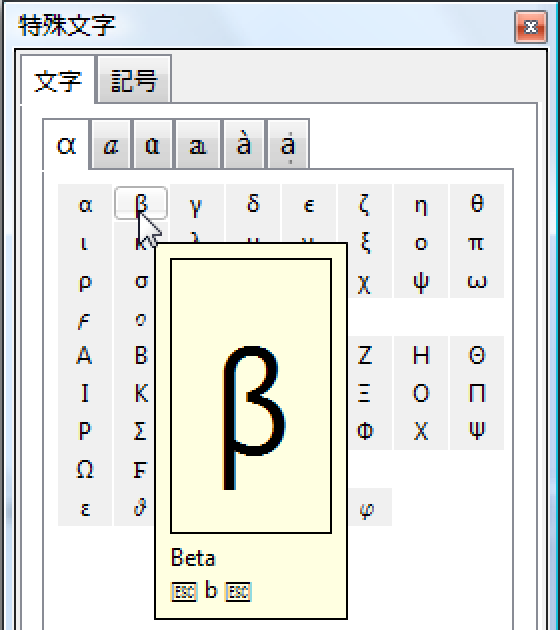This screenshot has width=560, height=630.
Task: Insert lowercase beta character
Action: click(141, 203)
